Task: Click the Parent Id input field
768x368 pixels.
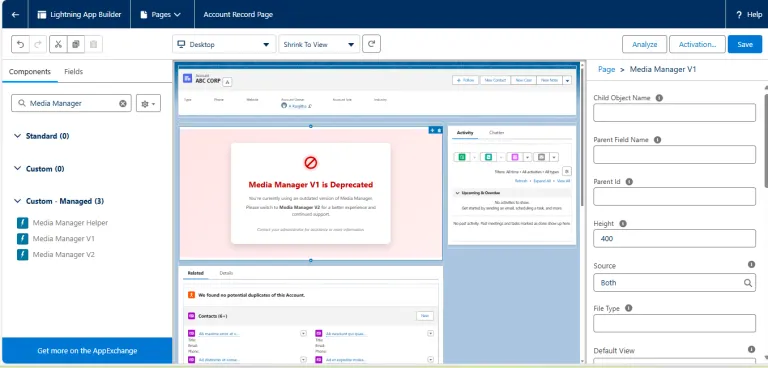Action: point(674,196)
